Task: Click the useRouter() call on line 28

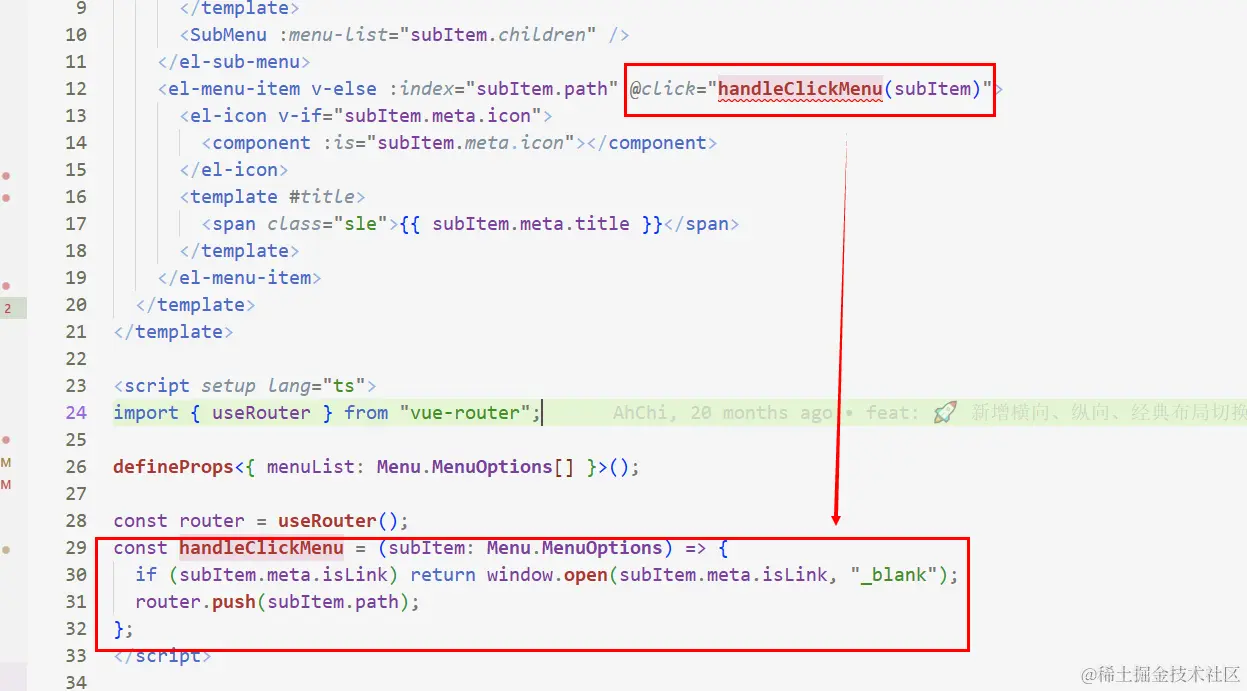Action: tap(338, 521)
